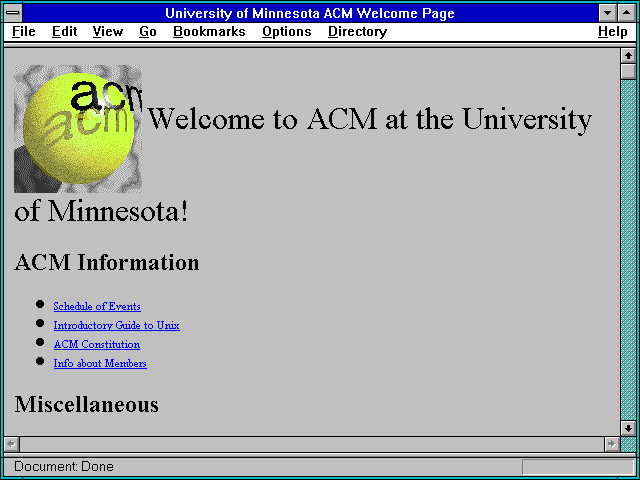
Task: Click the horizontal scrollbar track
Action: [312, 444]
